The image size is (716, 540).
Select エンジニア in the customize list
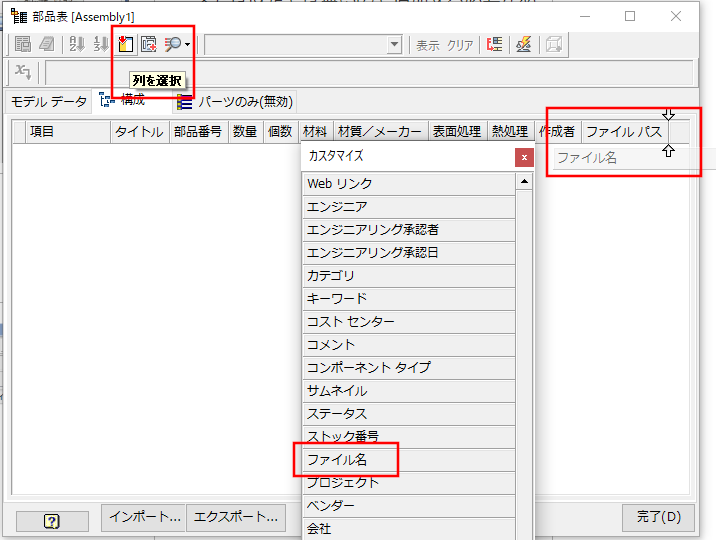pyautogui.click(x=409, y=207)
